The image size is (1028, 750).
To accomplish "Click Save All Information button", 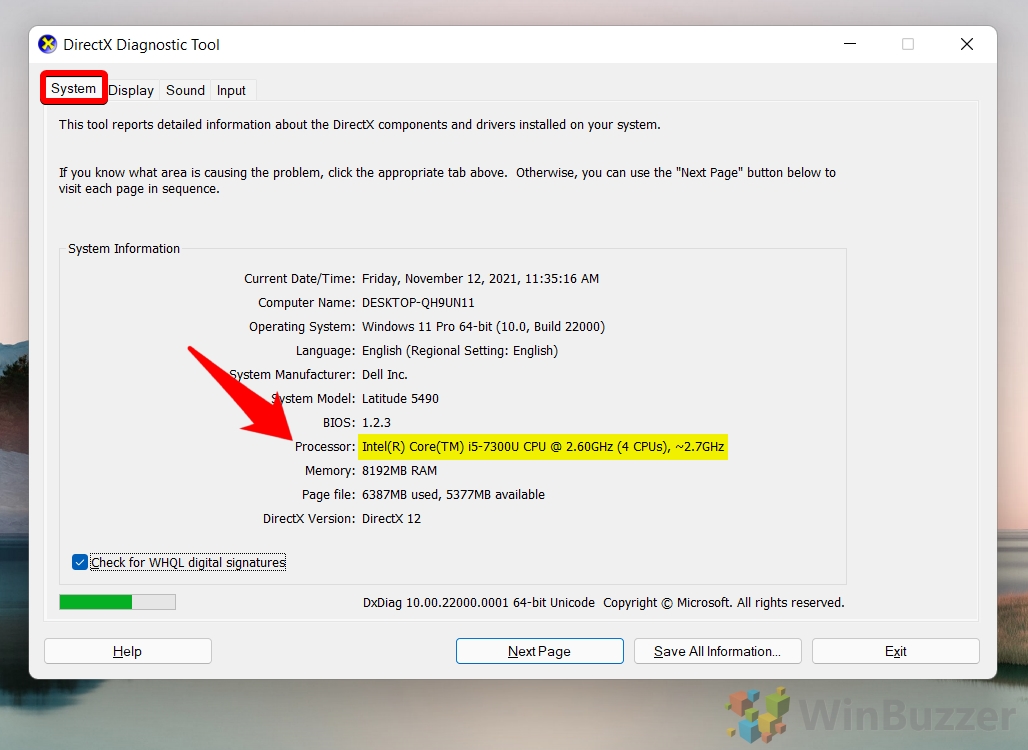I will click(x=717, y=651).
